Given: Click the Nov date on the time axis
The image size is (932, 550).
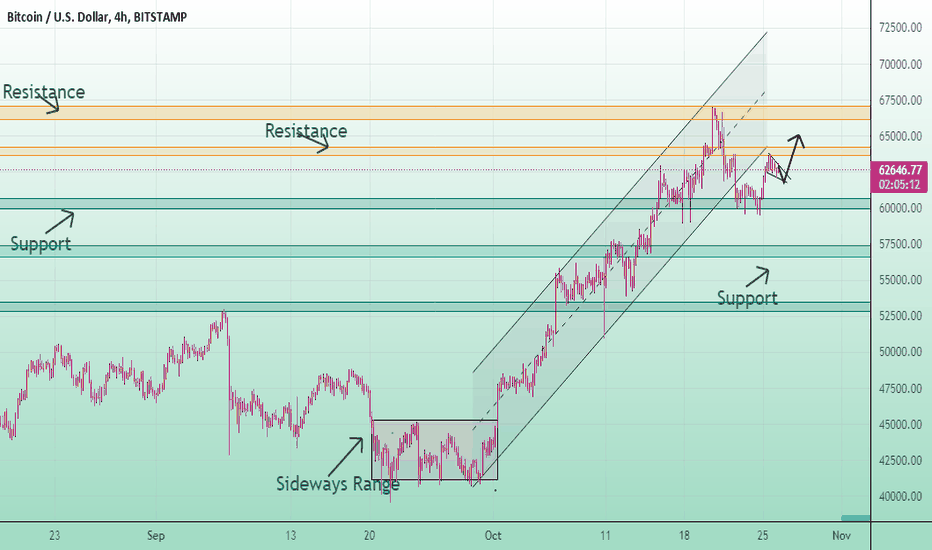Looking at the screenshot, I should point(841,536).
